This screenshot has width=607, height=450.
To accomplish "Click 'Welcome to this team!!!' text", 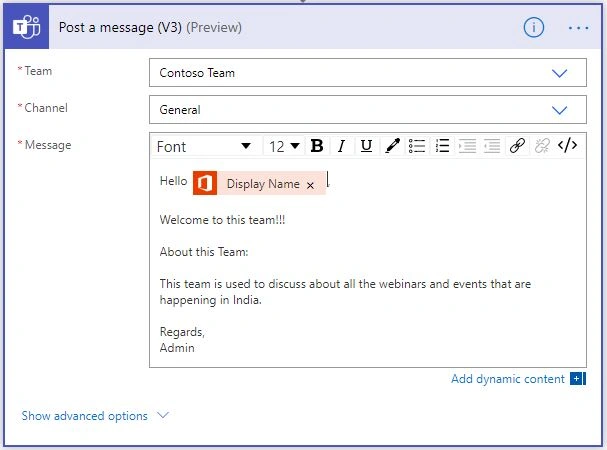I will point(222,220).
